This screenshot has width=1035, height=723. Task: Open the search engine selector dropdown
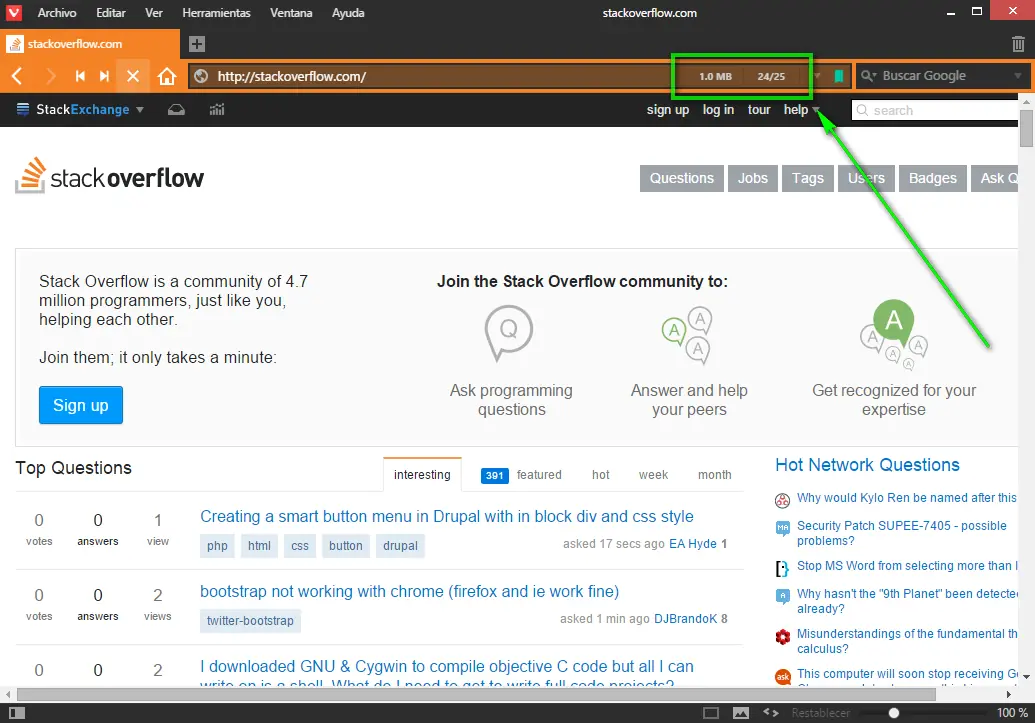click(868, 76)
